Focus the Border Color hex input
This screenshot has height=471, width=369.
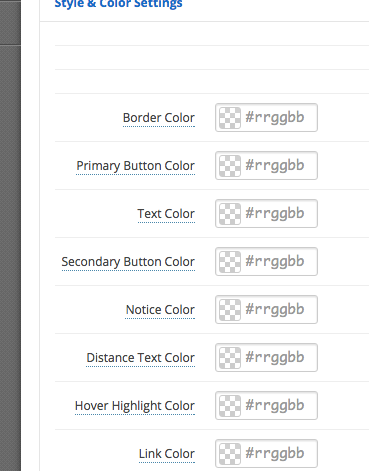tap(279, 118)
